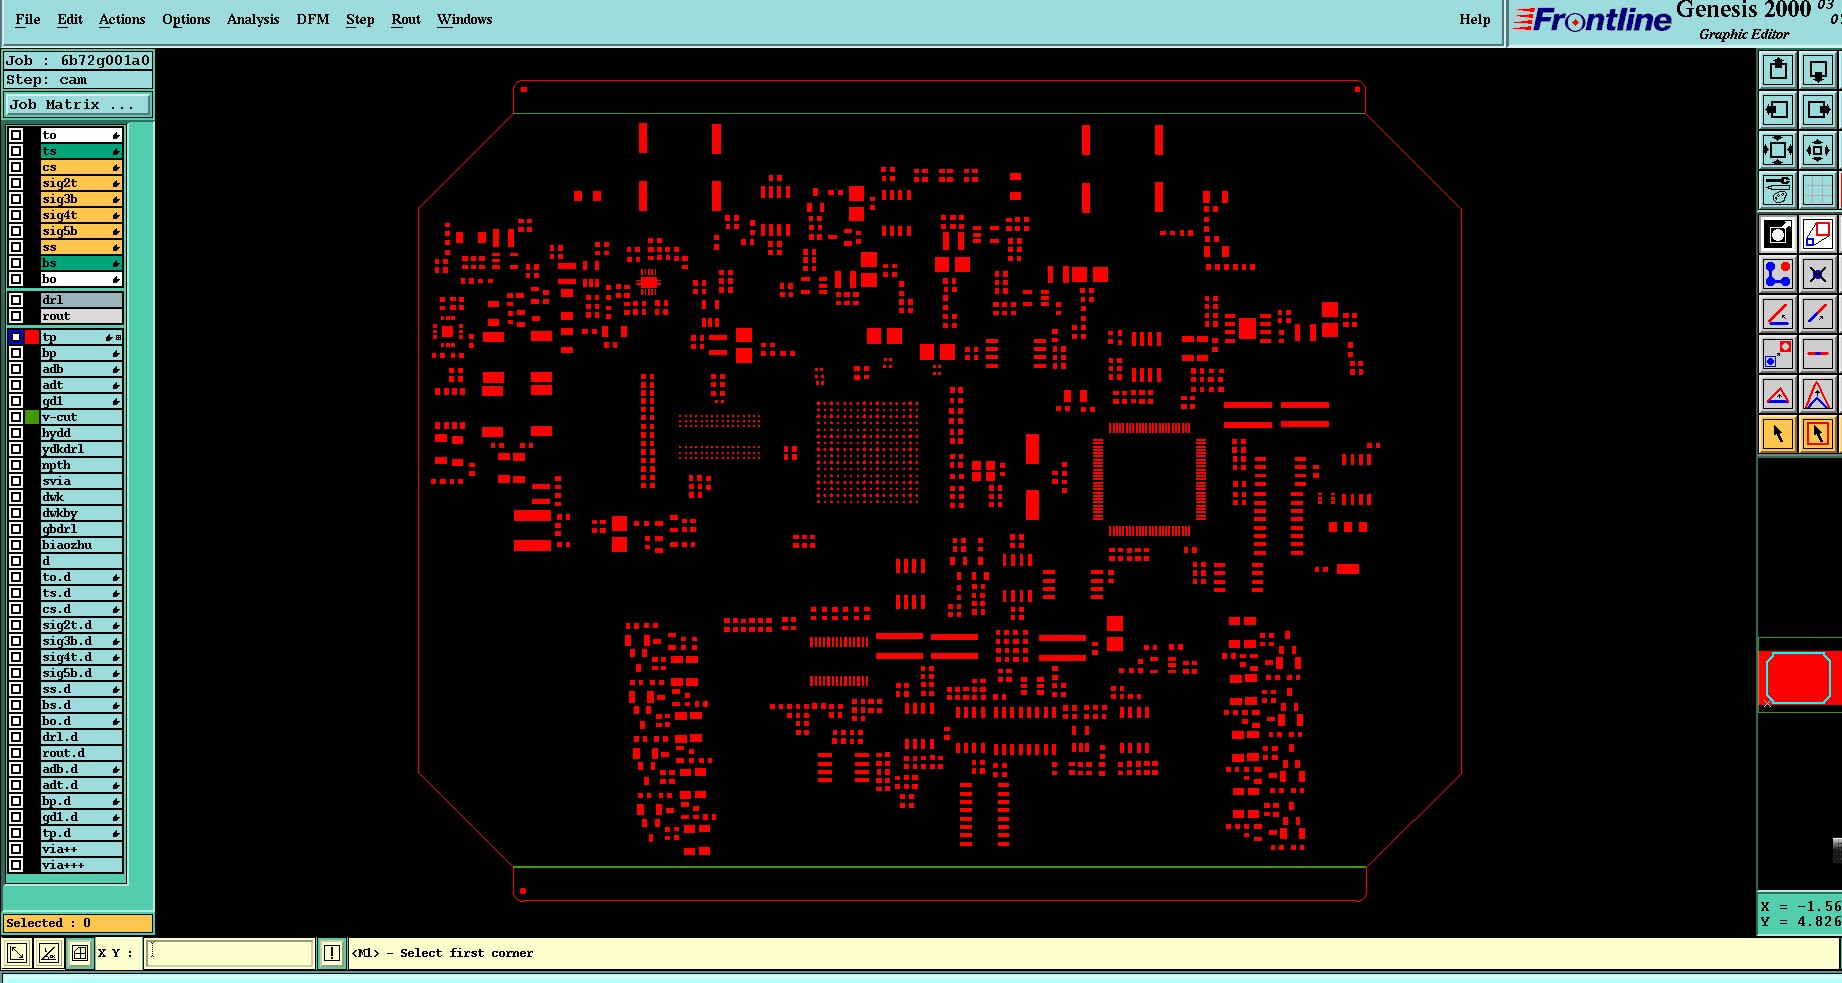The image size is (1842, 983).
Task: Click the red triangle with blue base icon
Action: [1778, 394]
